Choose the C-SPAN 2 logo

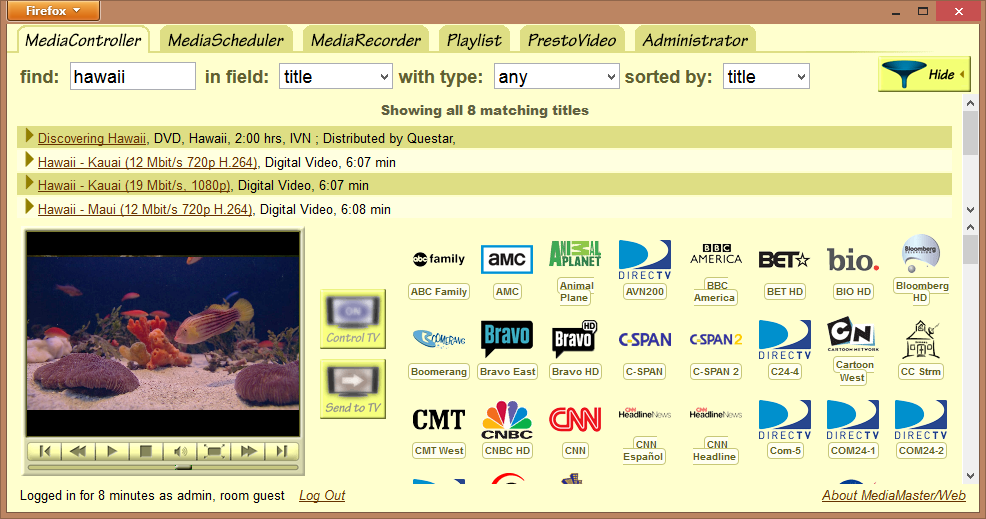click(716, 339)
